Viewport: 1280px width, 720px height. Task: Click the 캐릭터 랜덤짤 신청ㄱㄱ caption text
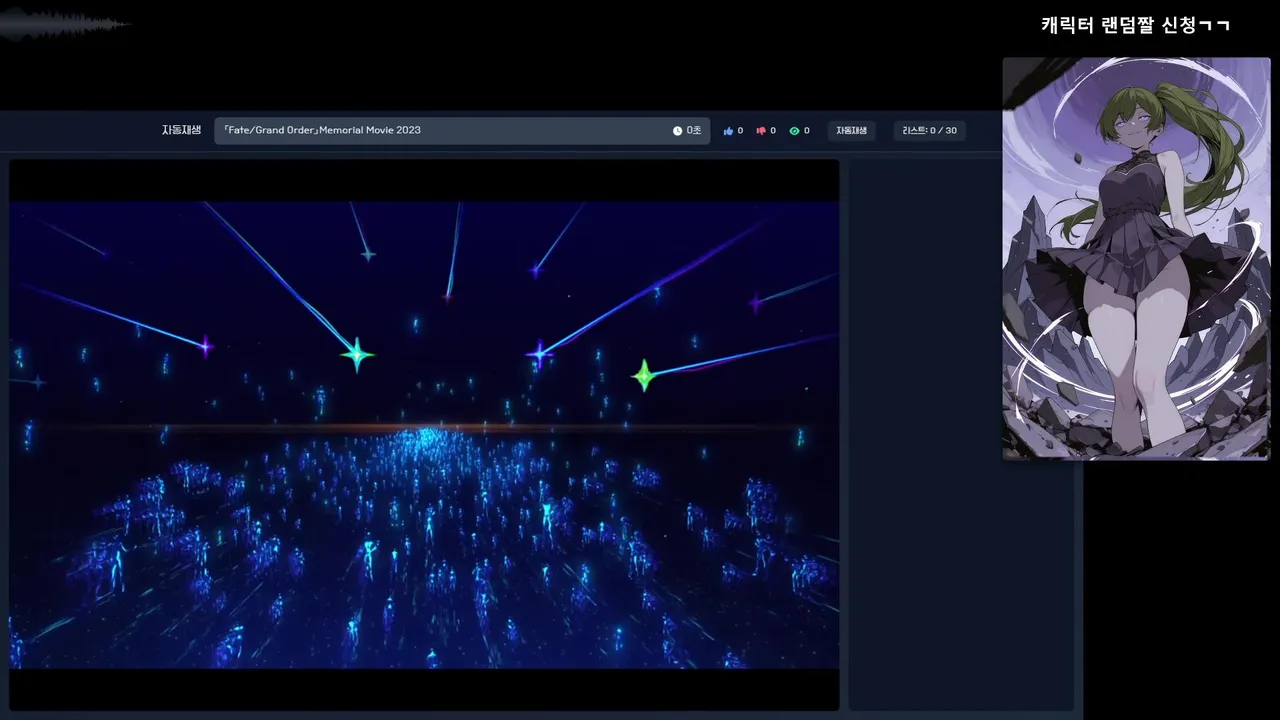pos(1135,25)
